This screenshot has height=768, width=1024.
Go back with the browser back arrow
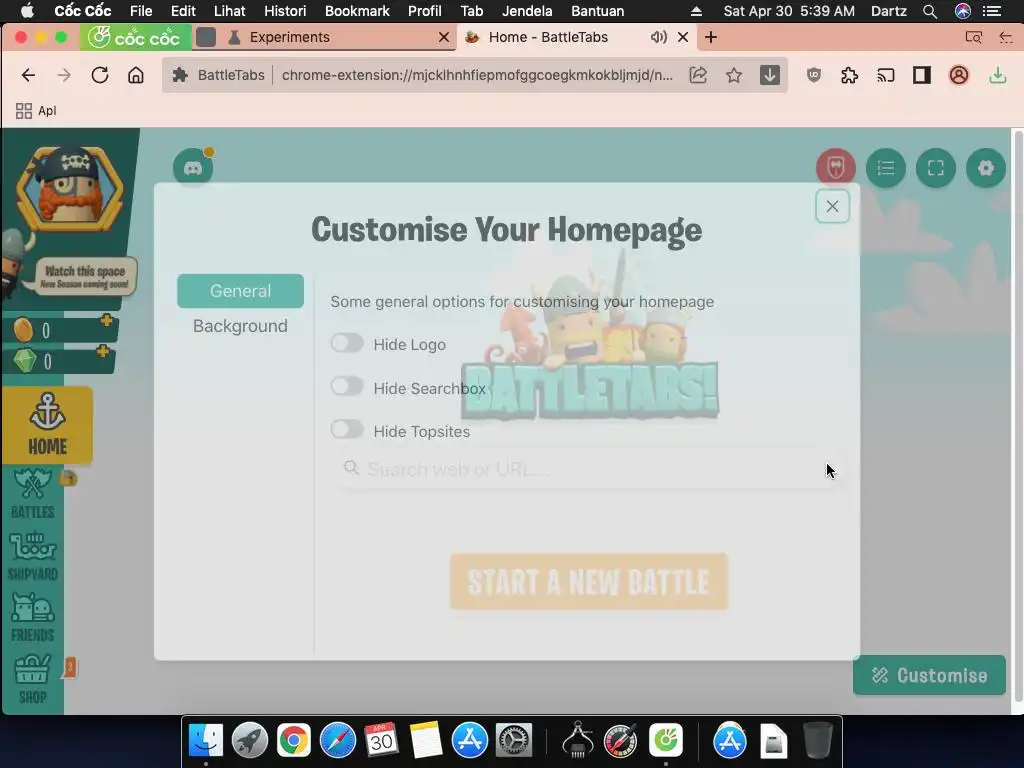pos(28,75)
